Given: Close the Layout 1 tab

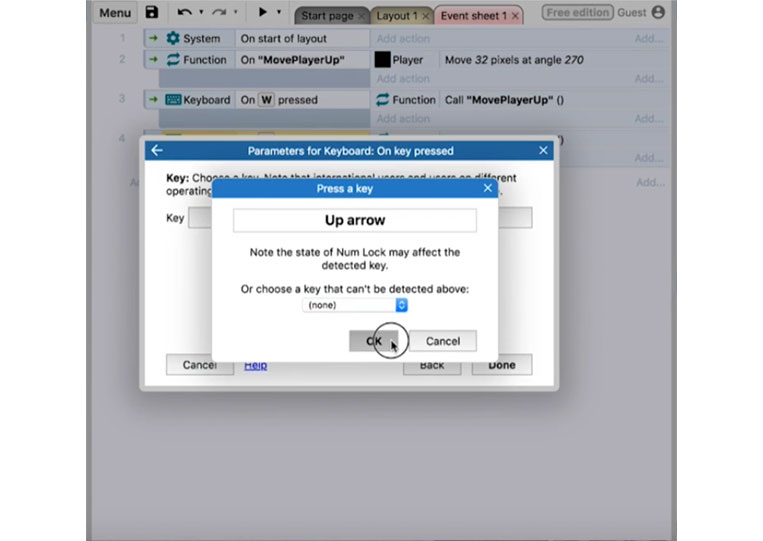Looking at the screenshot, I should pos(425,17).
